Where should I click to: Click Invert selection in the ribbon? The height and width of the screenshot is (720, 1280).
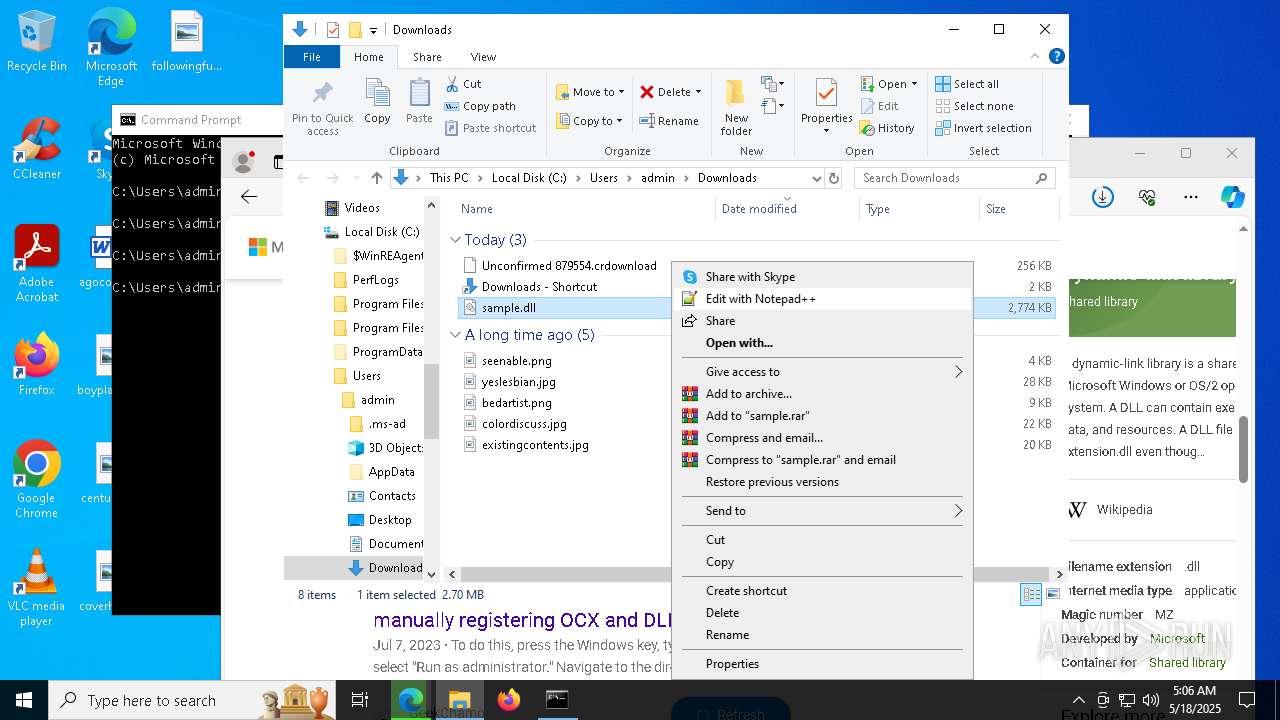click(x=984, y=128)
